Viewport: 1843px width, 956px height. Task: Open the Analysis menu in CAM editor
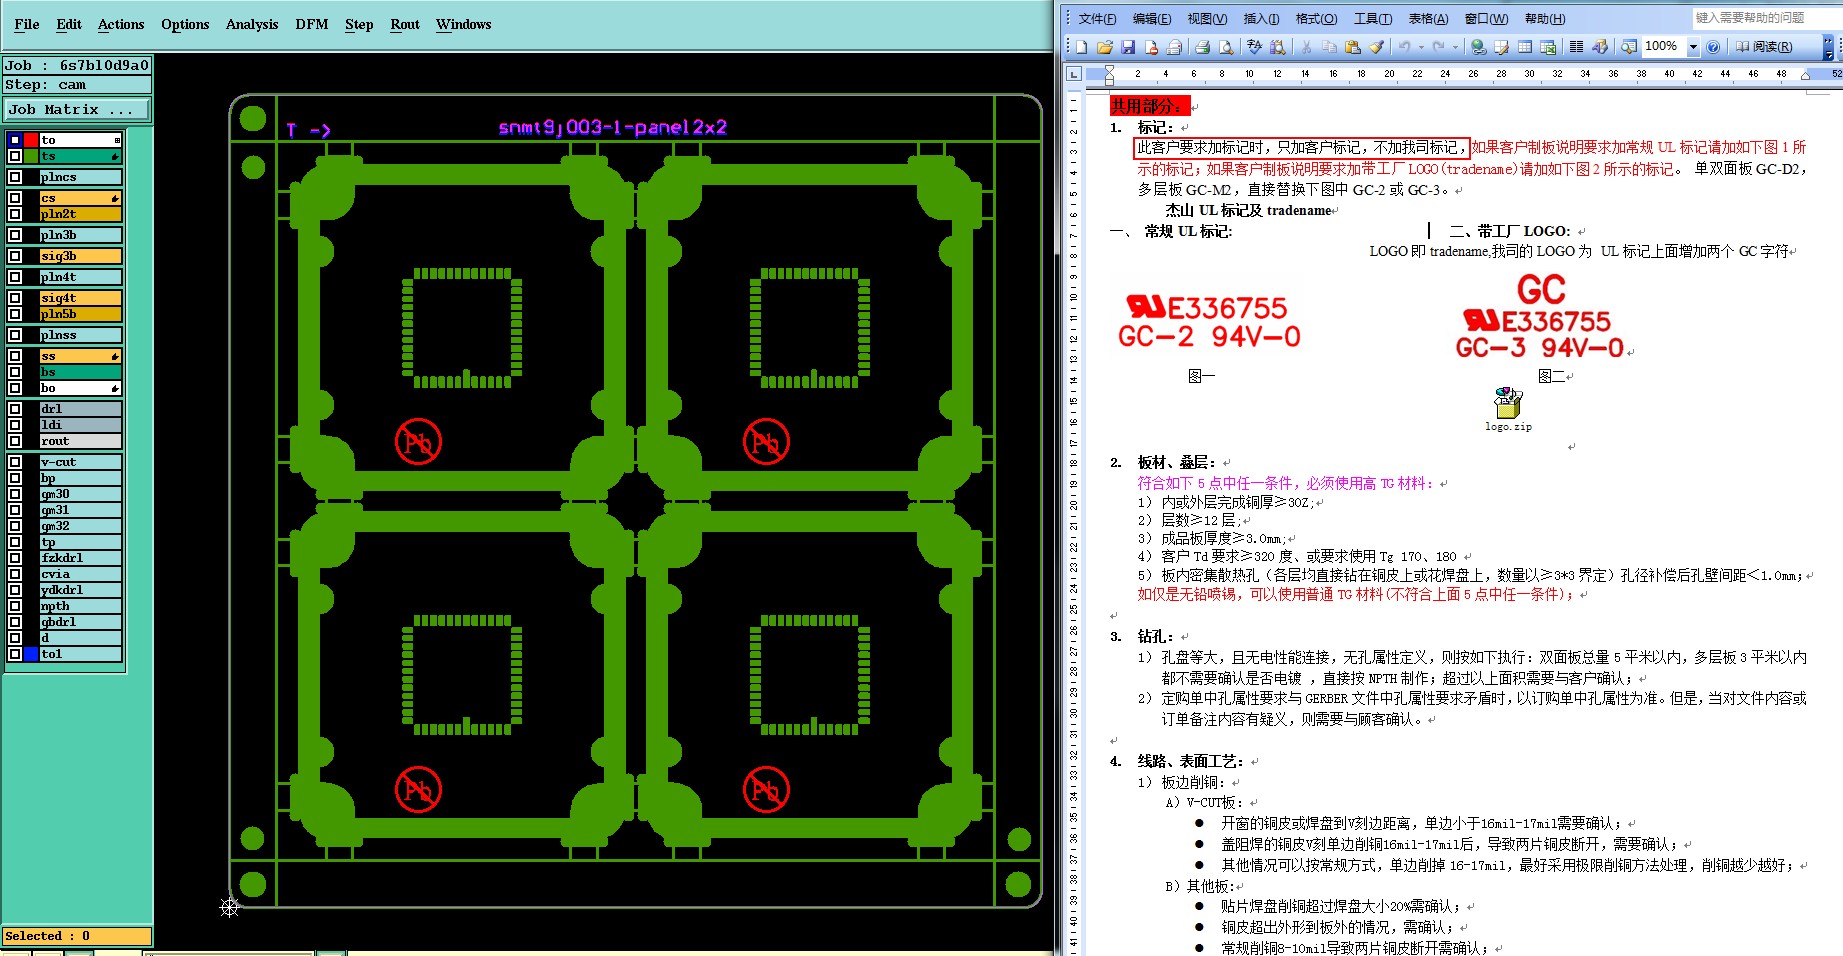point(252,24)
